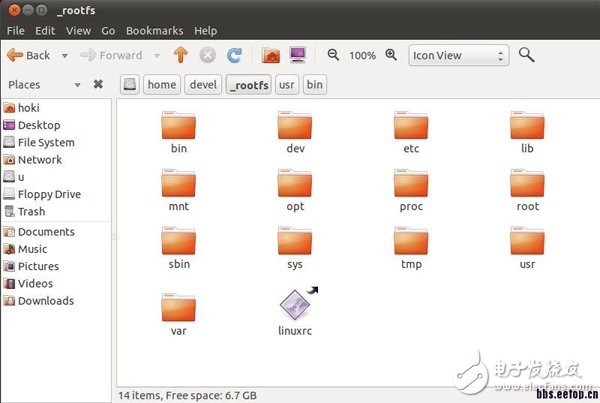Close the Places sidebar pane
Screen dimensions: 600x403
[x=98, y=84]
